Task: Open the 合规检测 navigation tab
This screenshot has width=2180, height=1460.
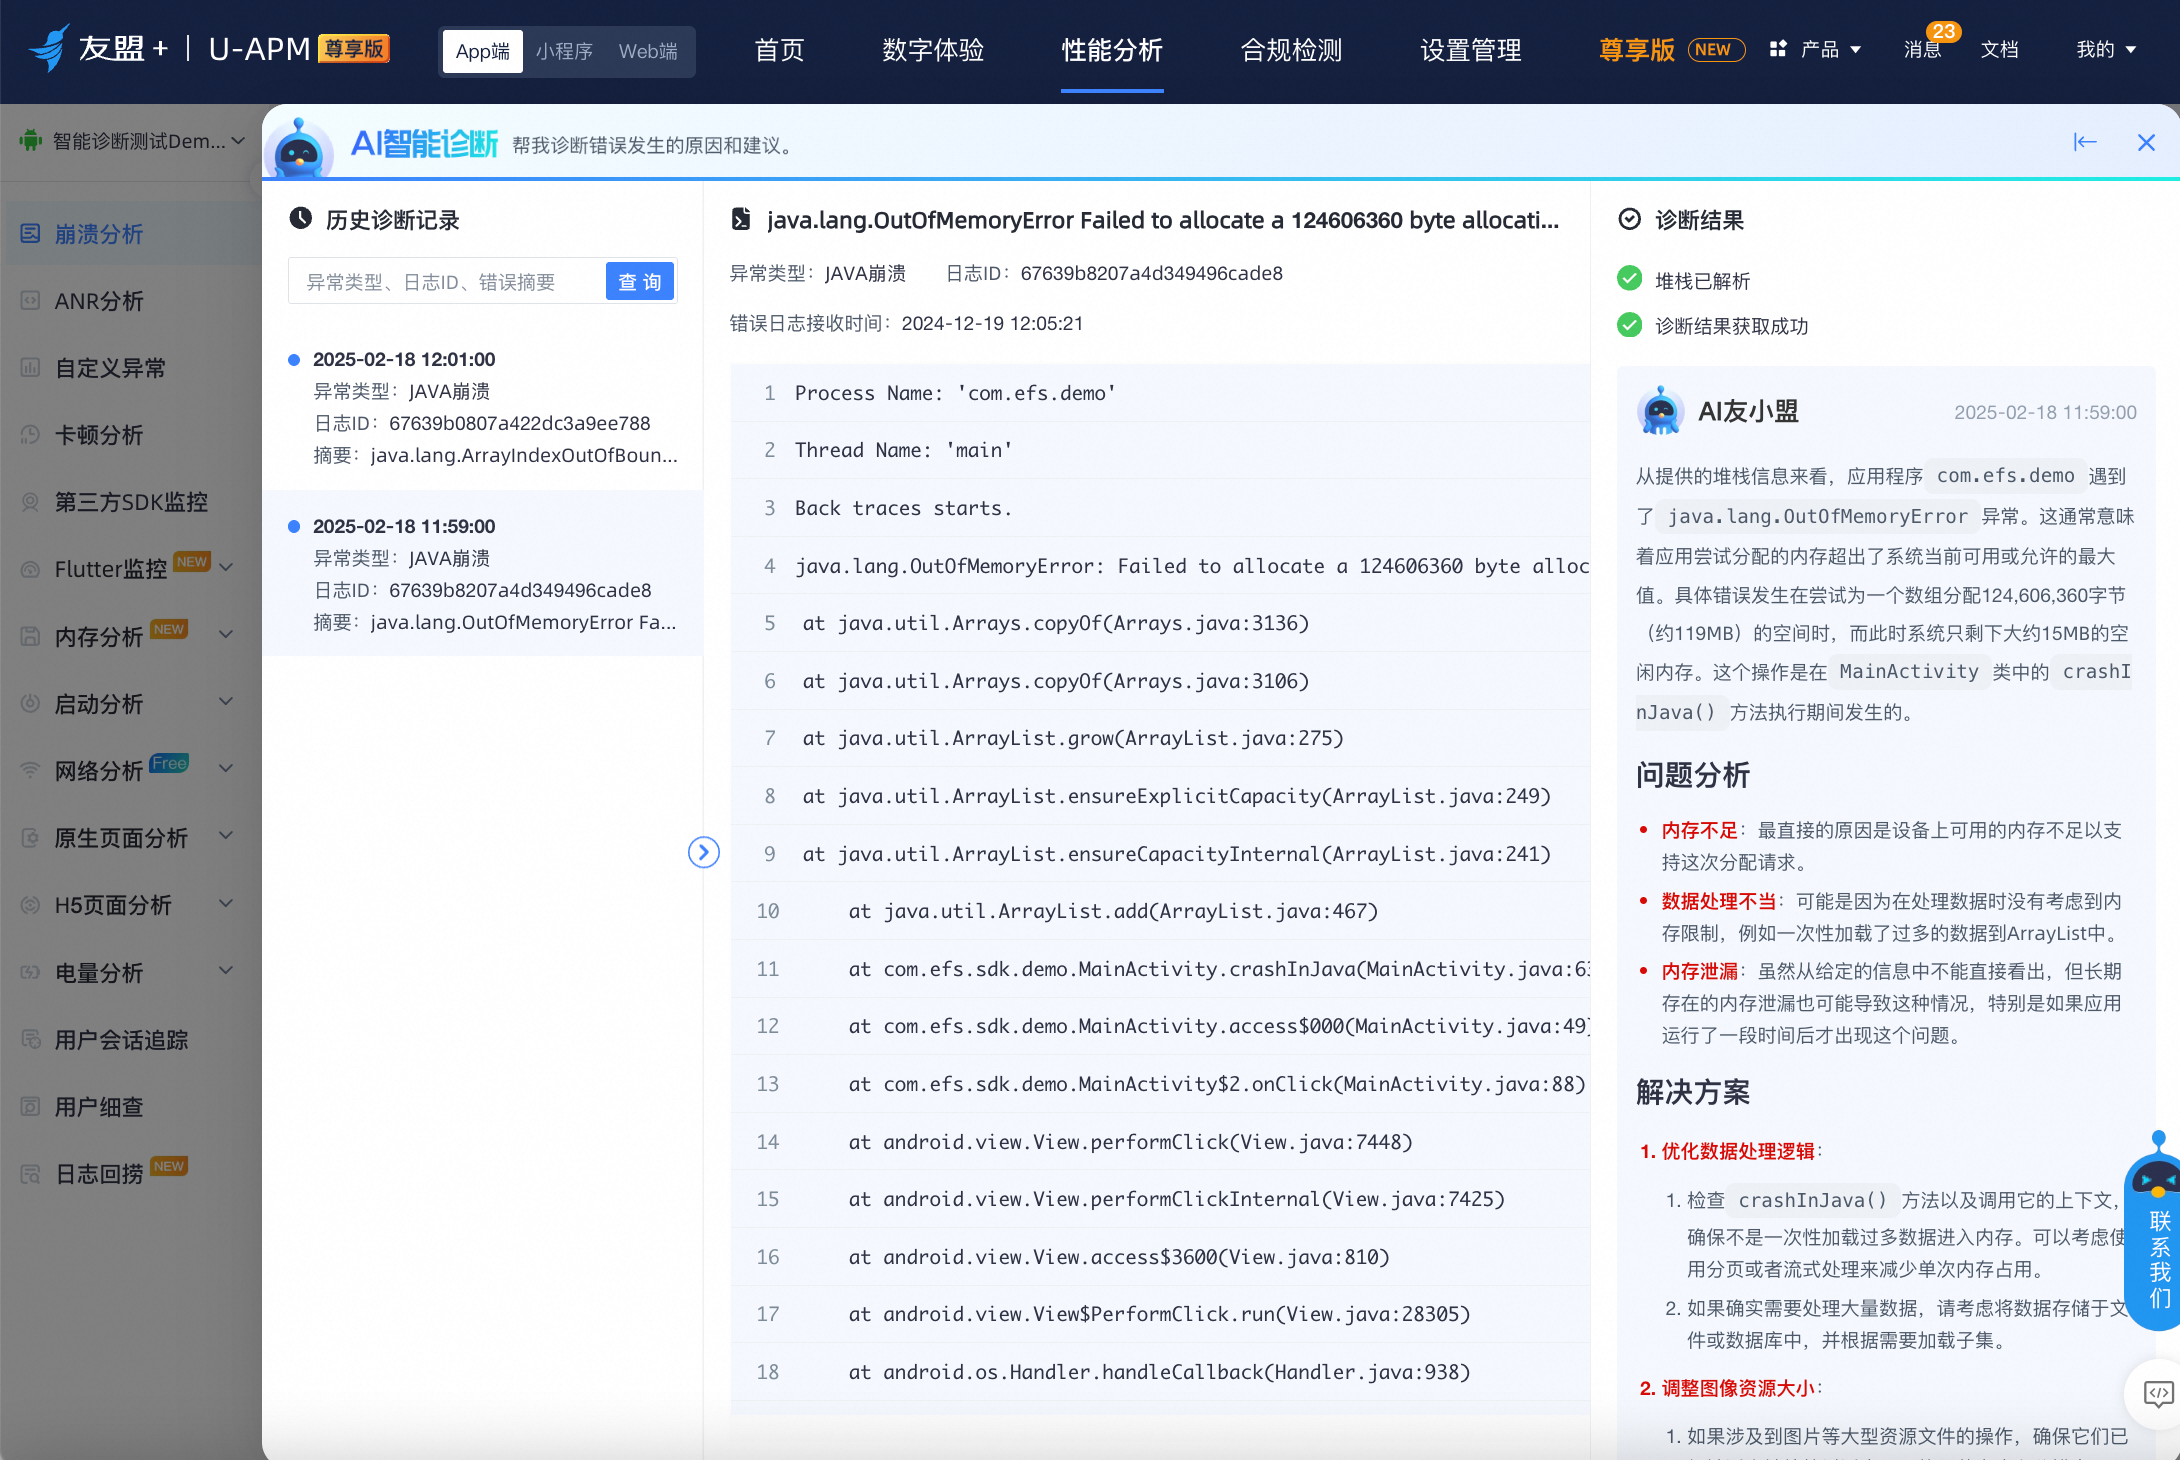Action: tap(1291, 50)
